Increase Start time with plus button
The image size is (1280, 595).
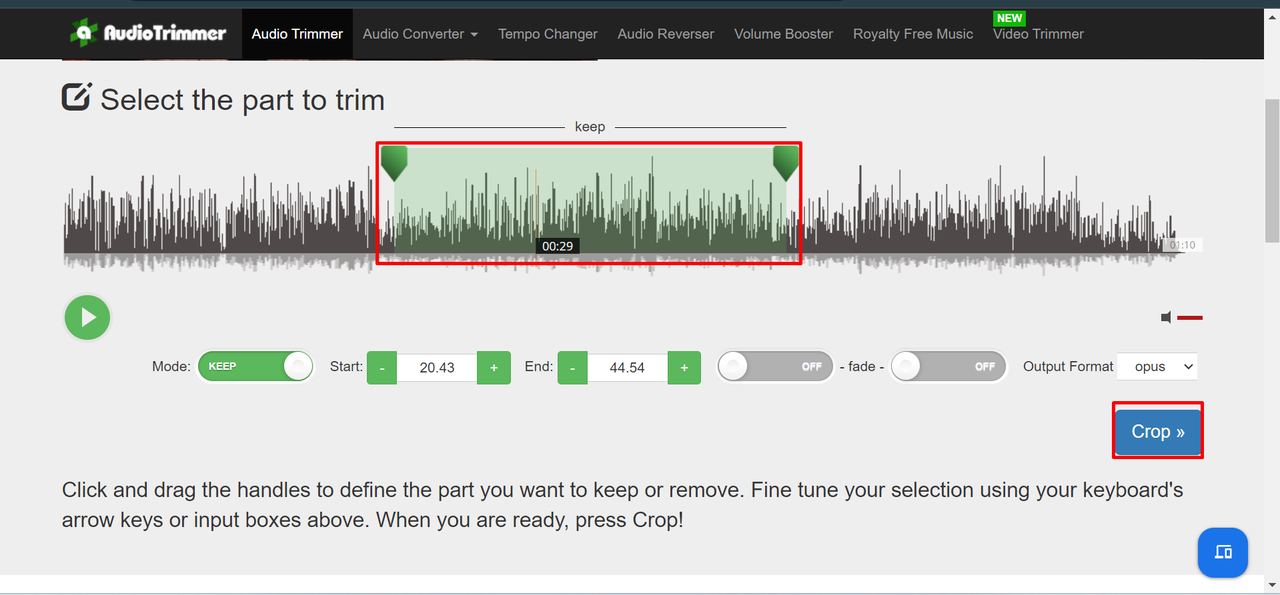click(494, 368)
